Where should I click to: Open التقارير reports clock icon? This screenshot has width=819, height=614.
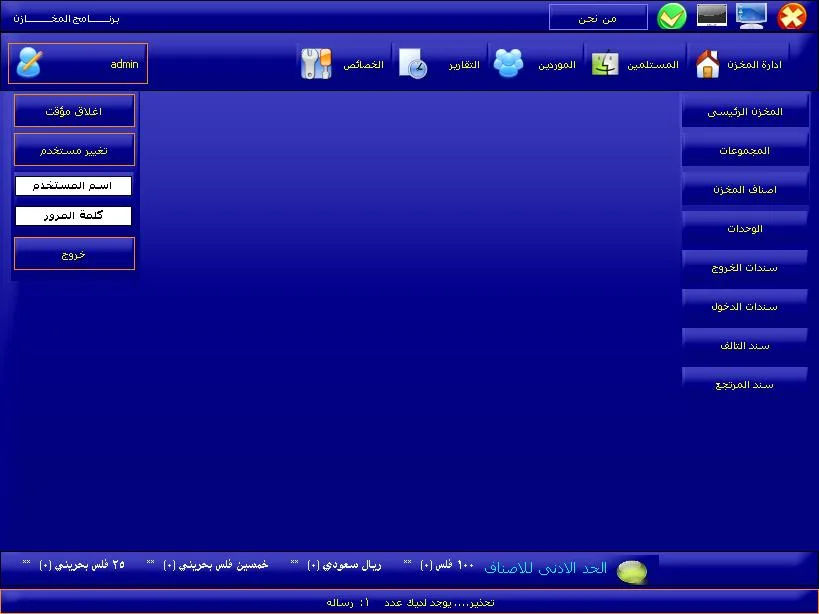click(x=413, y=64)
